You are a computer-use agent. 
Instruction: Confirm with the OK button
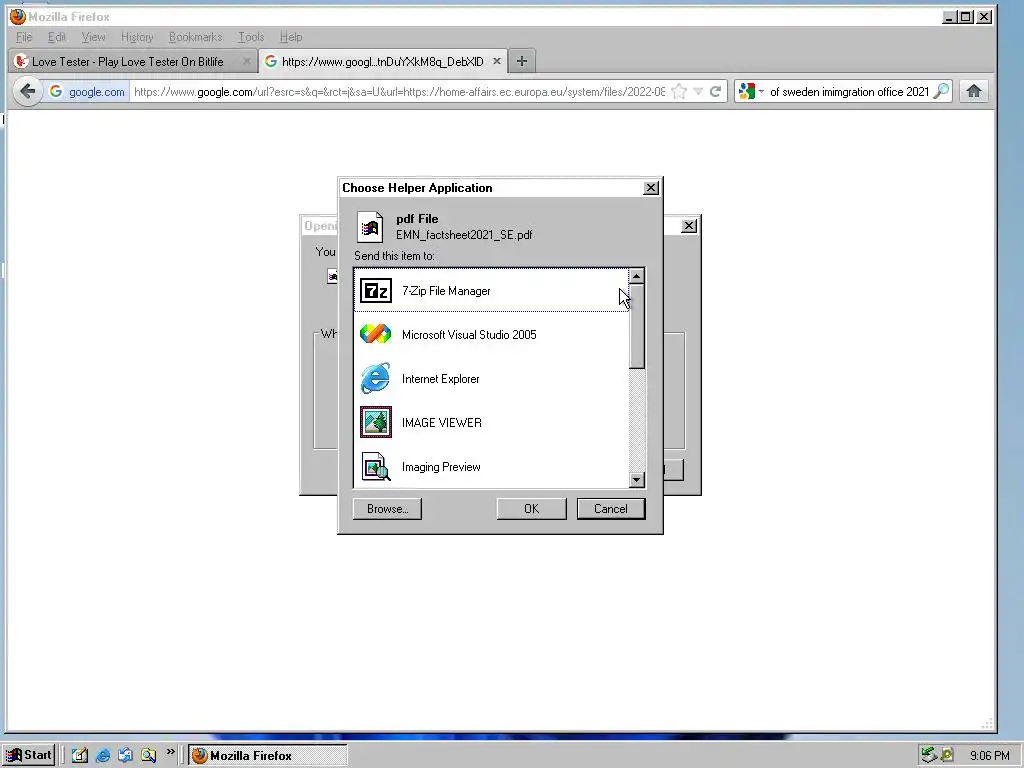coord(532,509)
